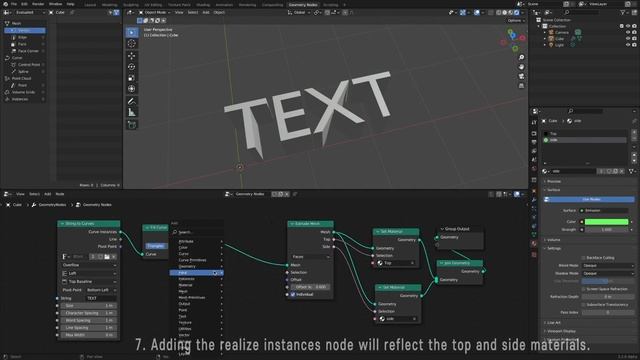Open the Mesh Primitives submenu
The image size is (640, 360).
(197, 298)
